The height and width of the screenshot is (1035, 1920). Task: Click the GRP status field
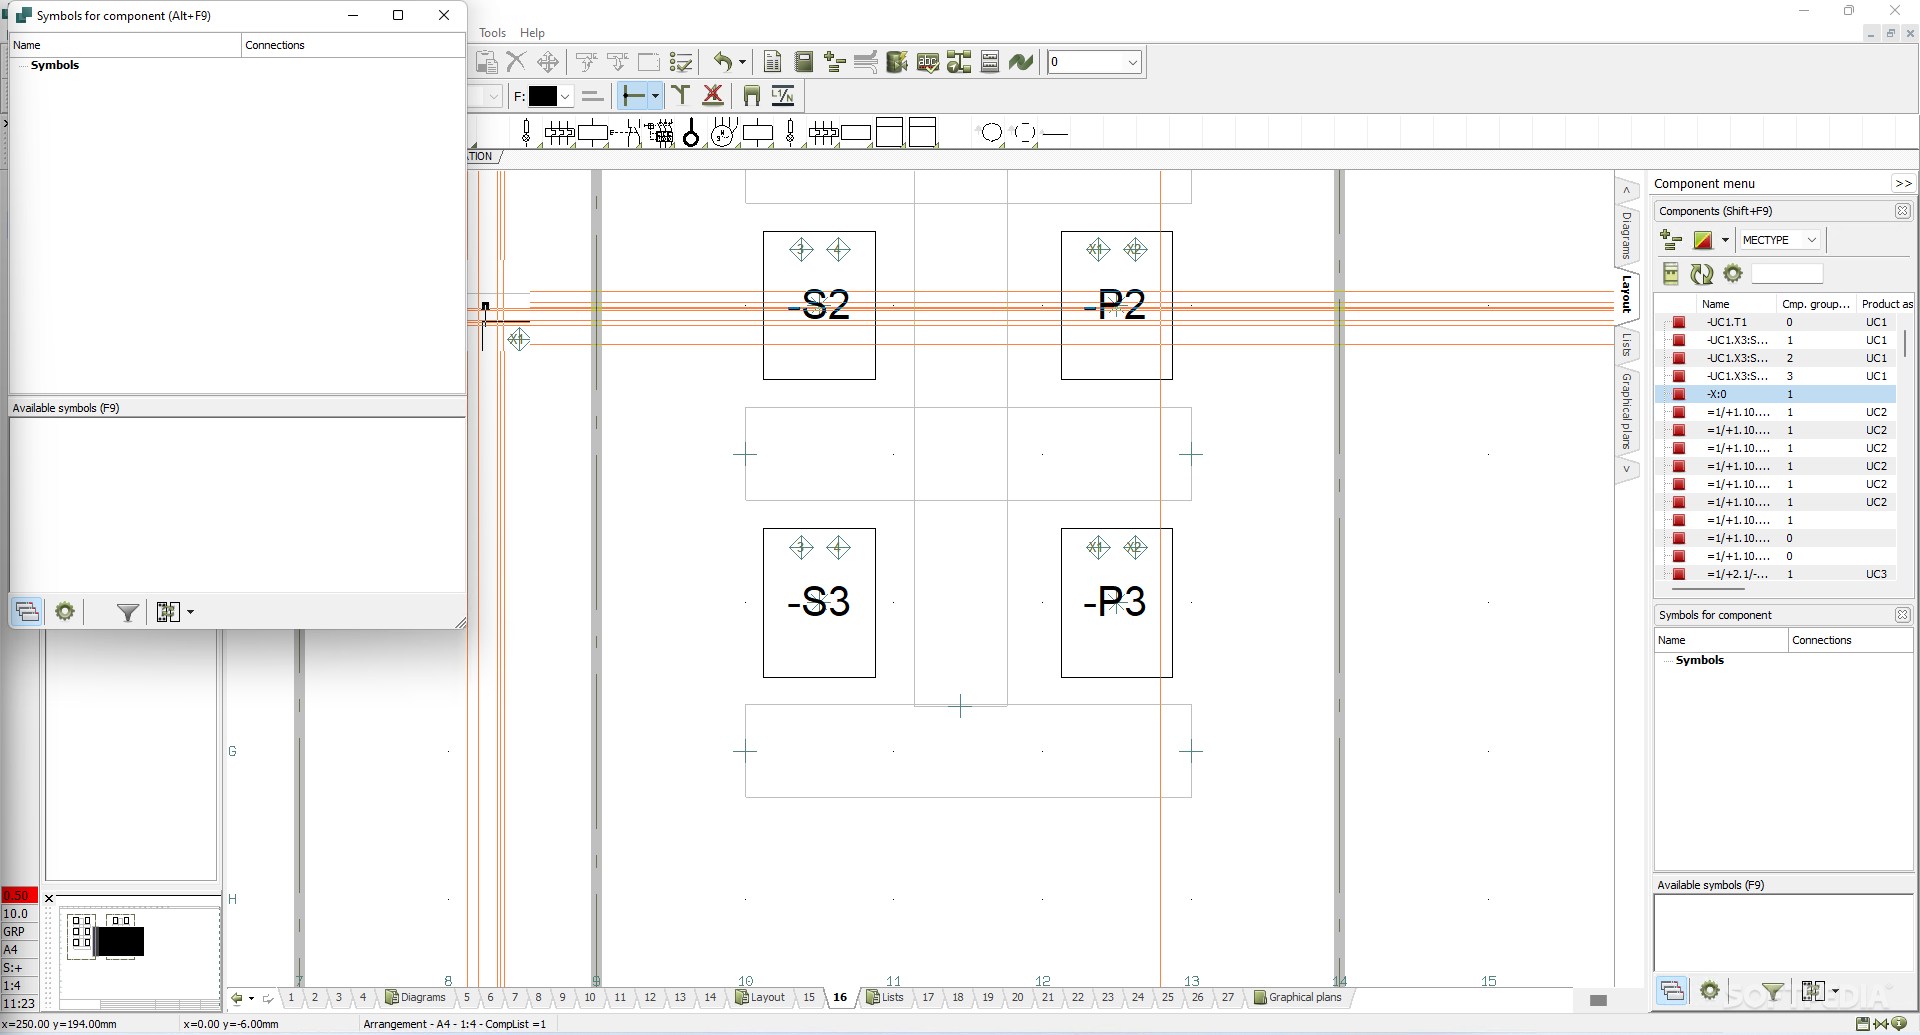(19, 931)
